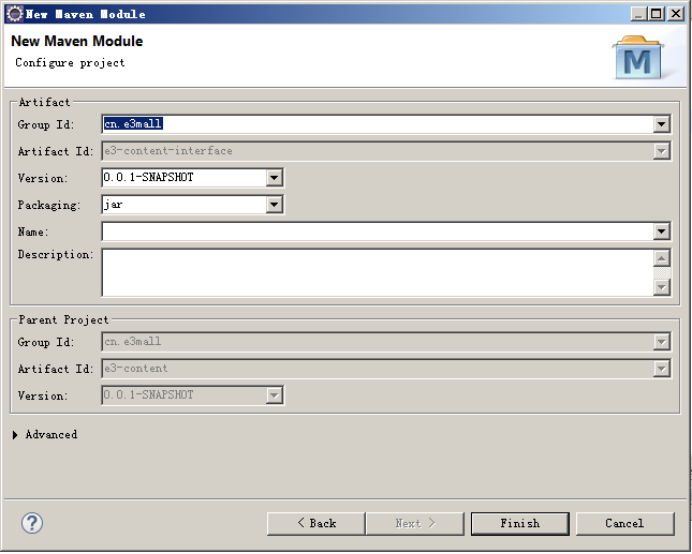Image resolution: width=692 pixels, height=554 pixels.
Task: Click the Cancel button
Action: tap(625, 524)
